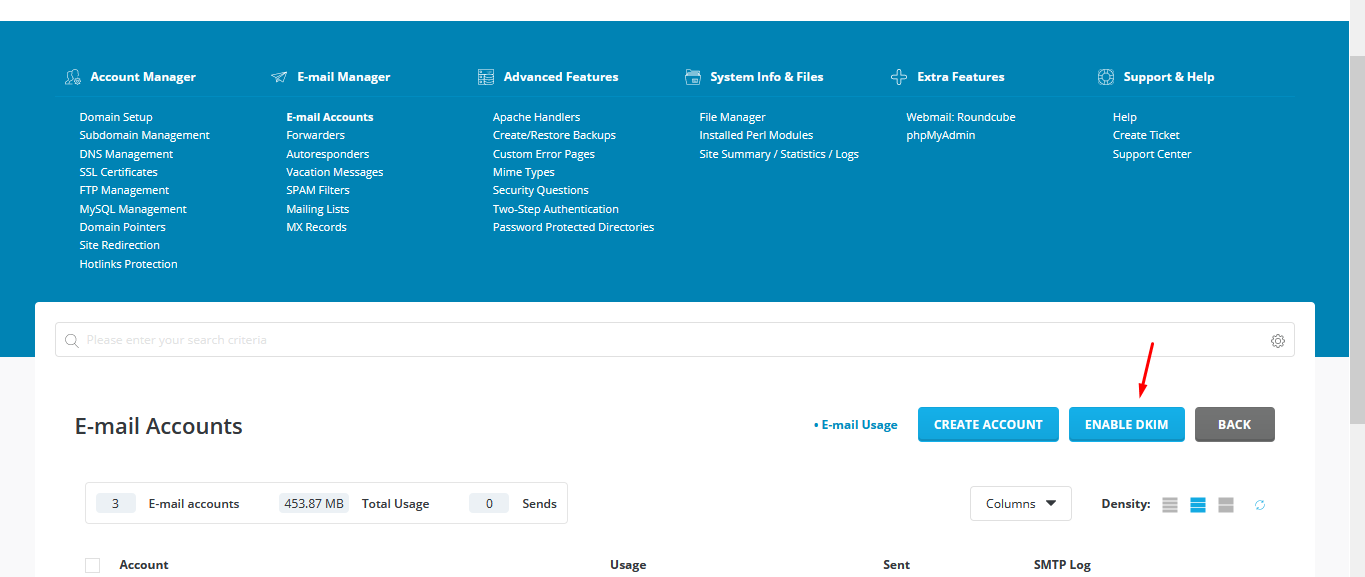Click the search criteria input field
This screenshot has height=577, width=1365.
coord(400,340)
